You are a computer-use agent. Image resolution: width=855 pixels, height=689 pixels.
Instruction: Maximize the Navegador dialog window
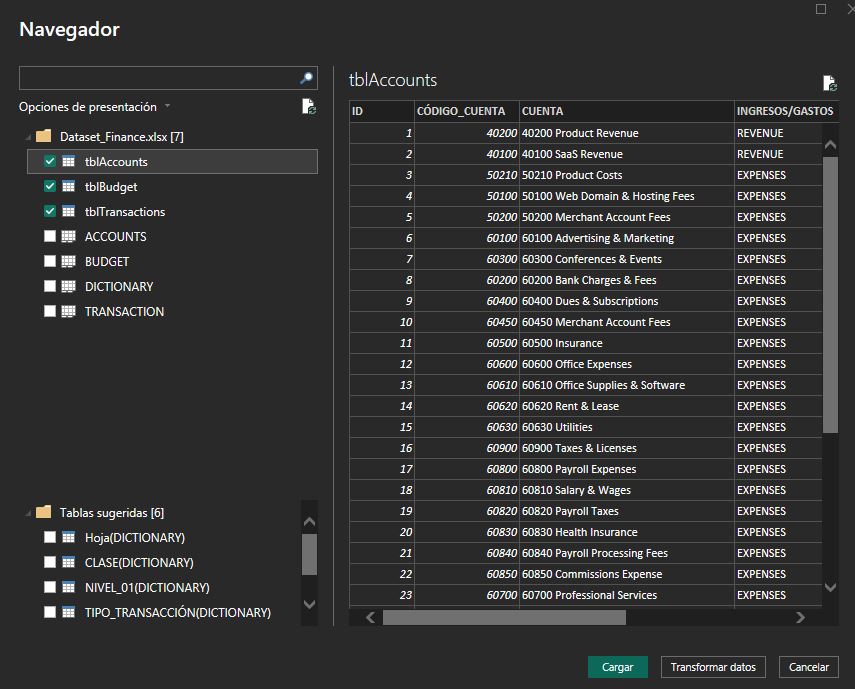(x=821, y=9)
